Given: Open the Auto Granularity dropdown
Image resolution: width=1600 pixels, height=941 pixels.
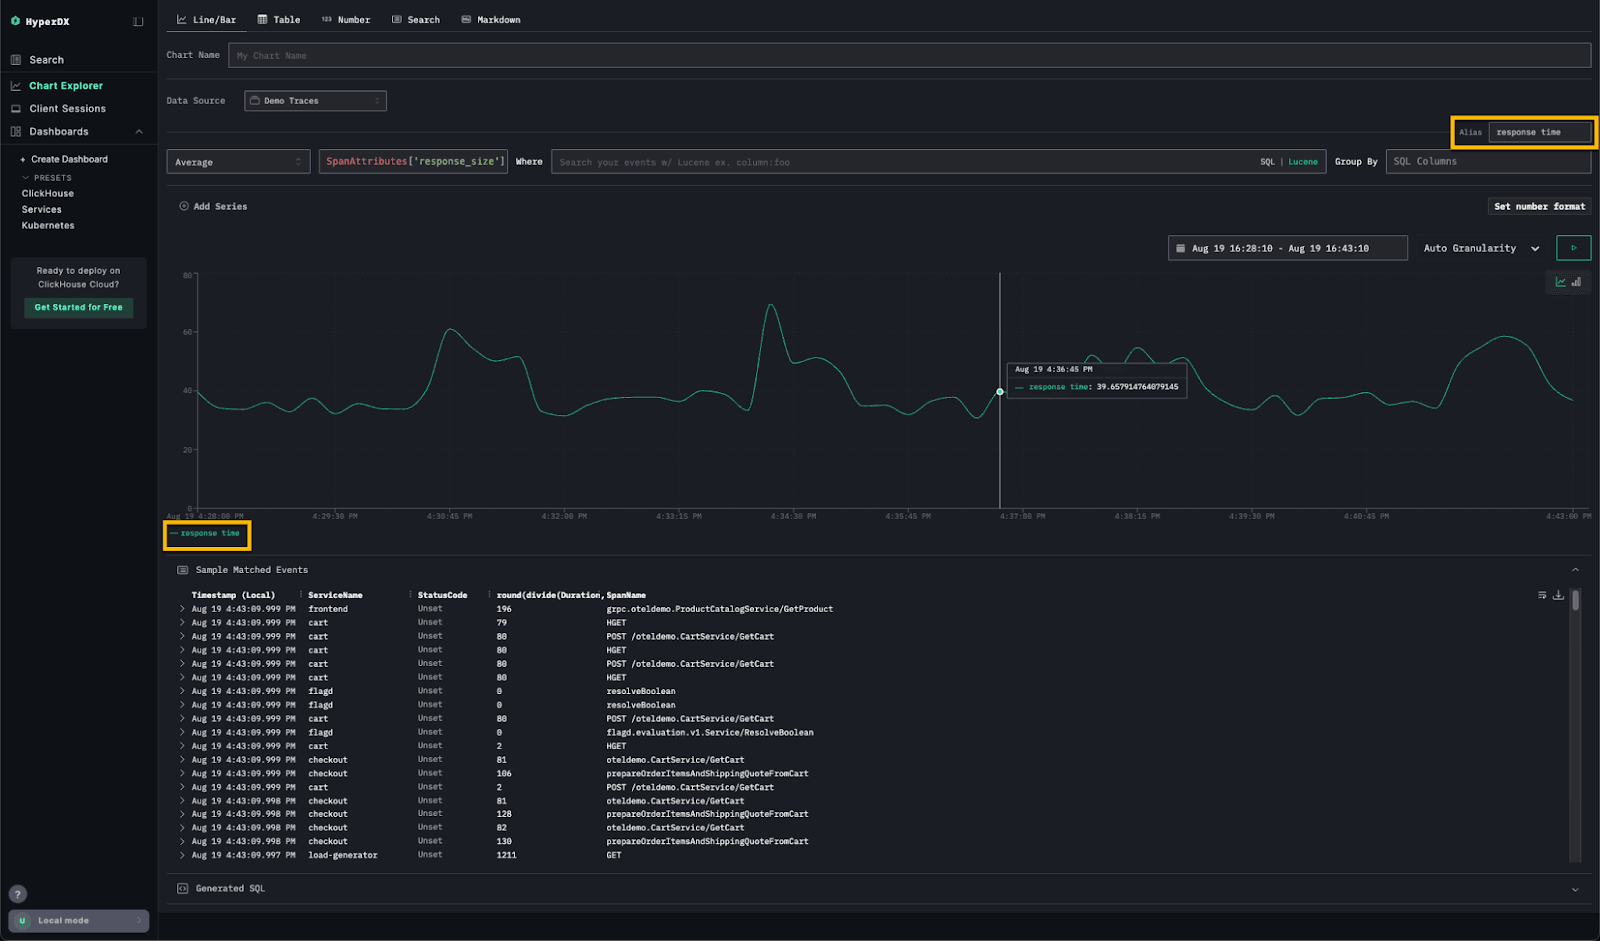Looking at the screenshot, I should pyautogui.click(x=1480, y=248).
